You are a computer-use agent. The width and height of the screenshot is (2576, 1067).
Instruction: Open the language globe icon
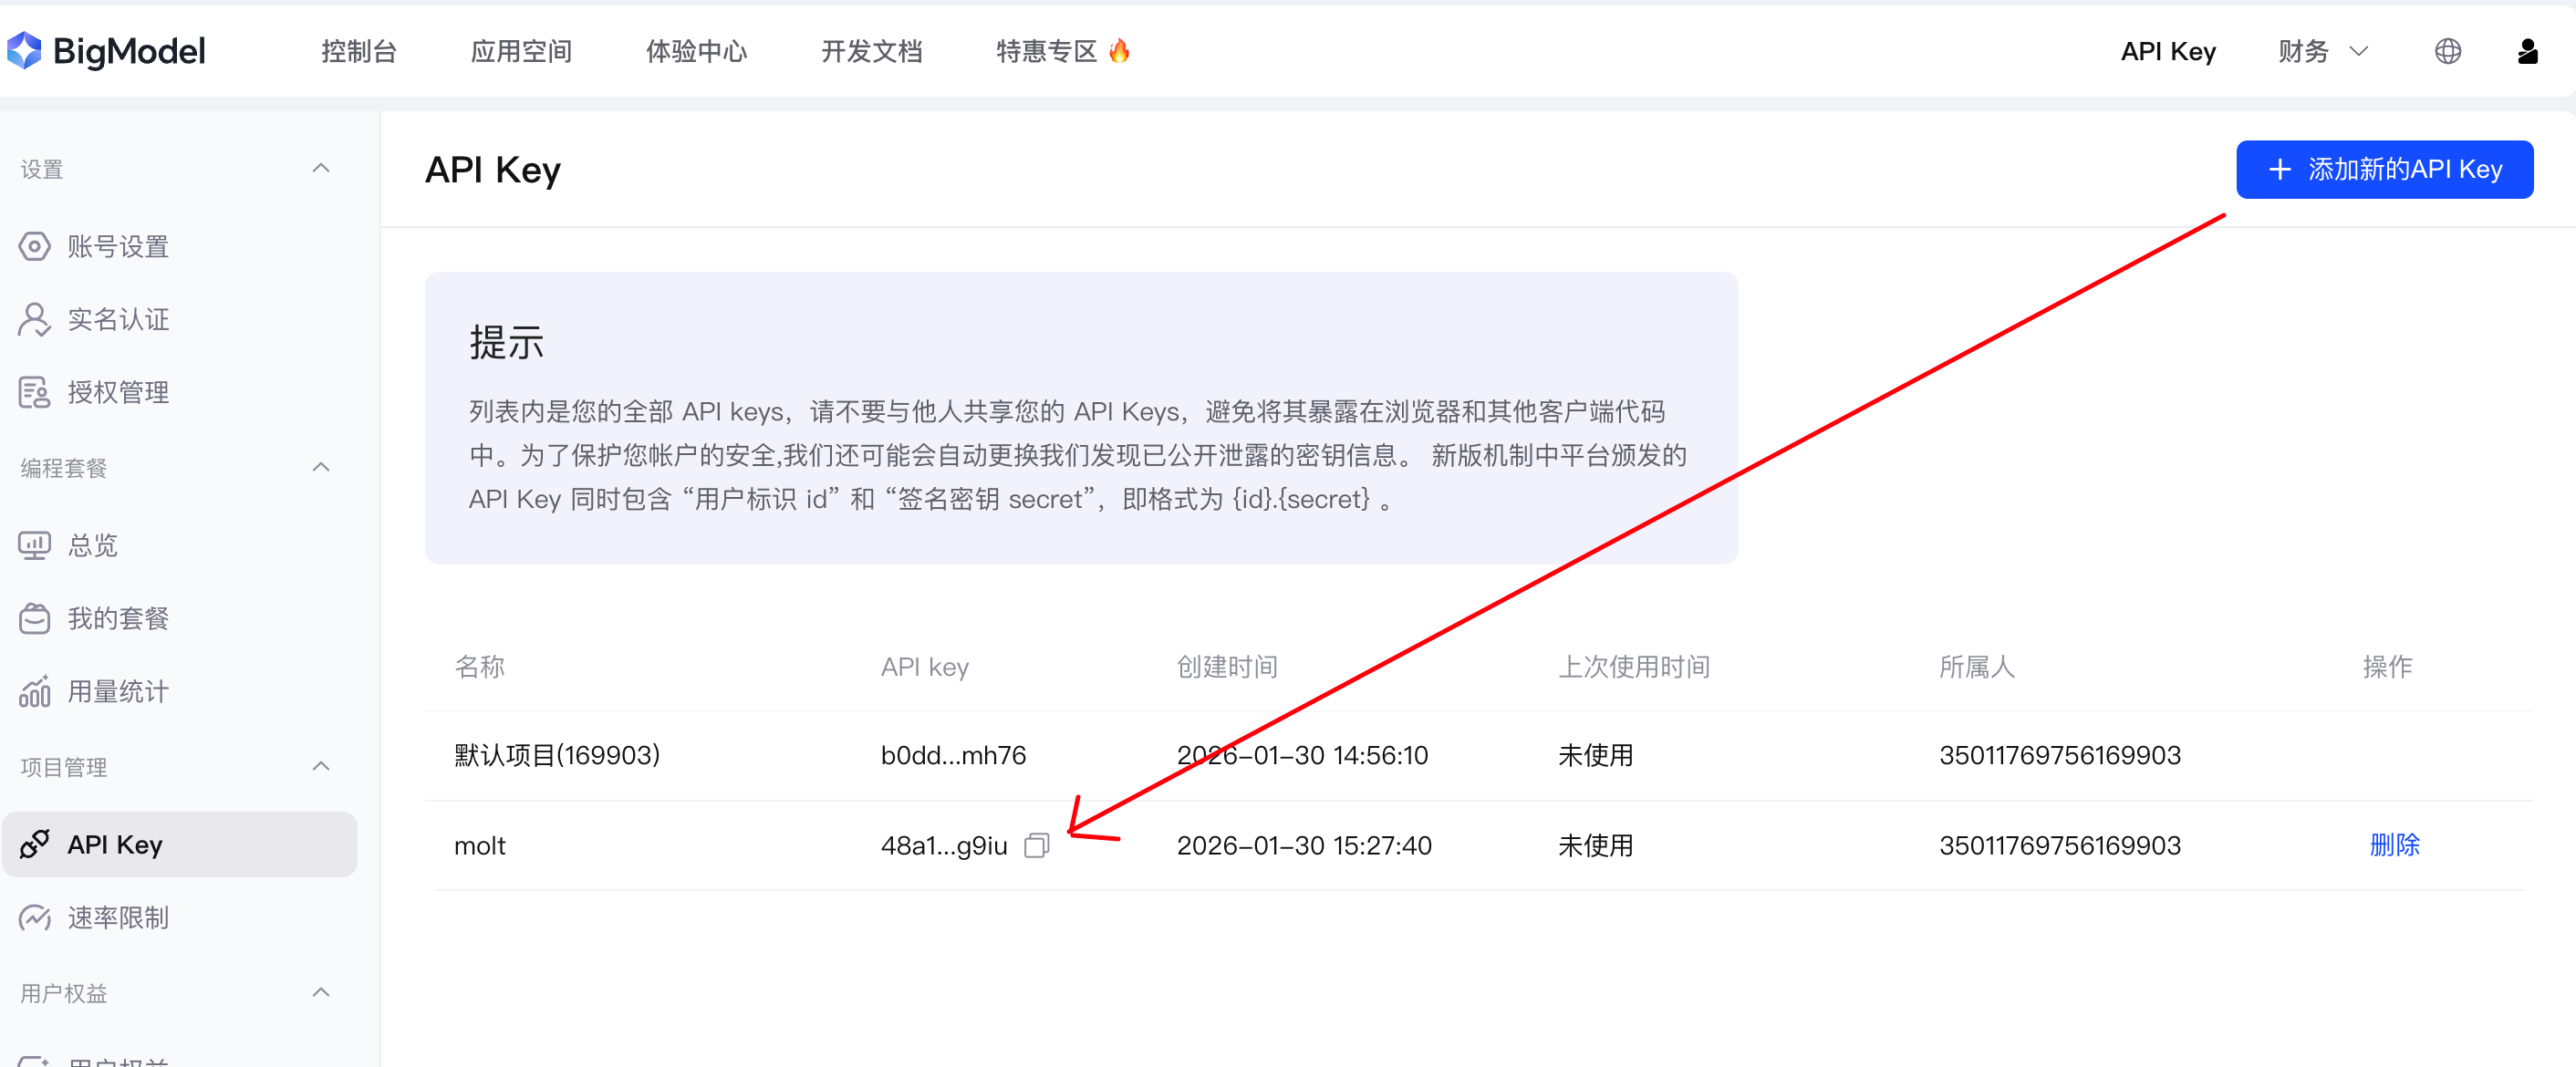(x=2447, y=51)
